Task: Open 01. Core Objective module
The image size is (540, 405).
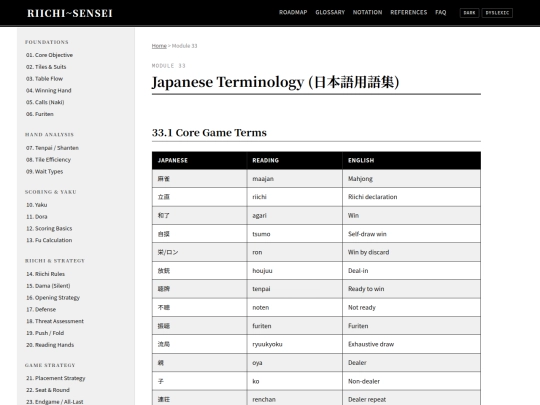Action: (49, 55)
